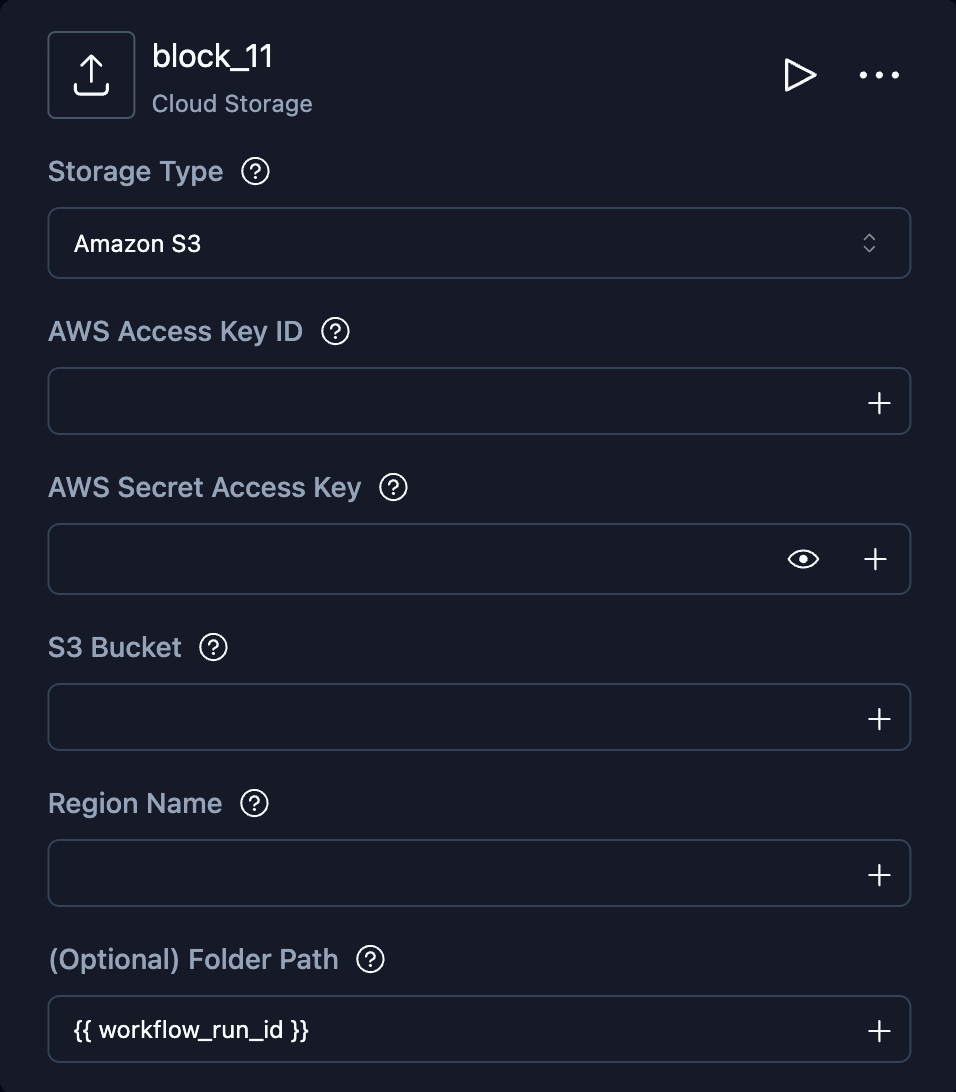Add parameter to AWS Secret Access Key field
Viewport: 956px width, 1092px height.
tap(875, 559)
